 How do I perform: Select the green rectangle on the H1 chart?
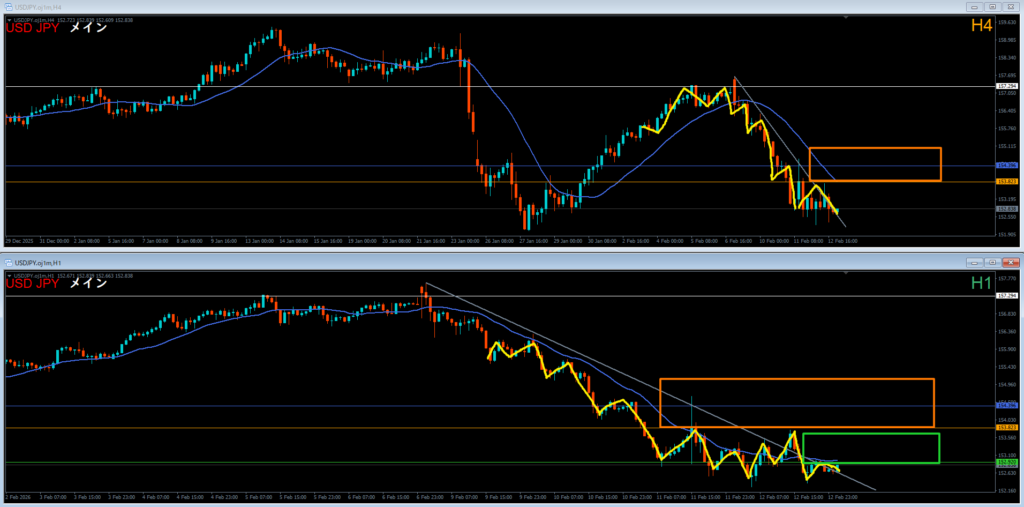pos(870,434)
